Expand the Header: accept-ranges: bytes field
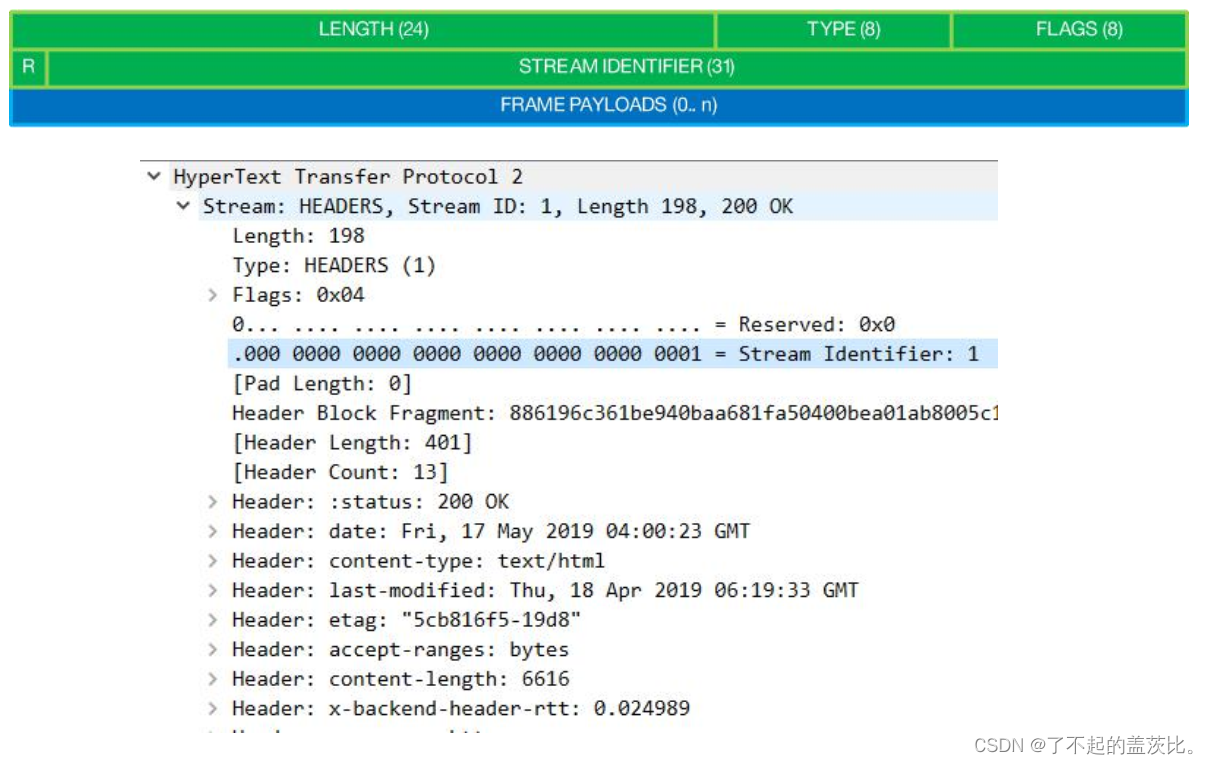Screen dimensions: 1208x764 [x=212, y=649]
